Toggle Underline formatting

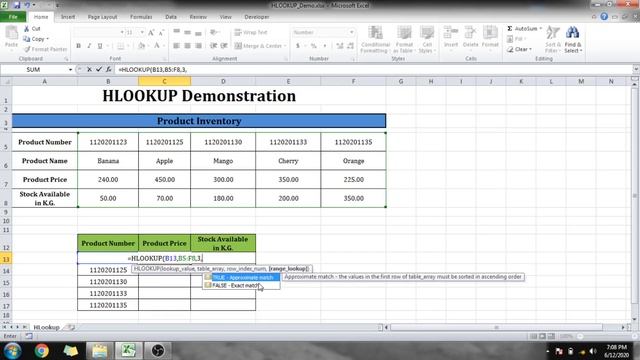click(100, 46)
